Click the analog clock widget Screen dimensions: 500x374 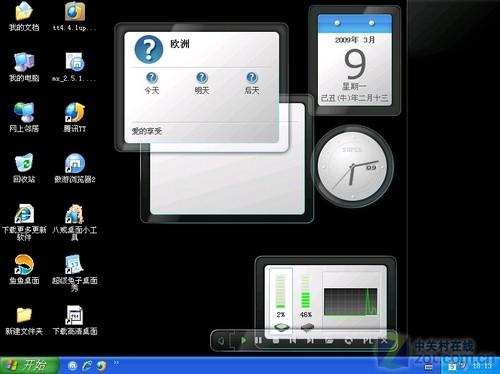(x=352, y=166)
